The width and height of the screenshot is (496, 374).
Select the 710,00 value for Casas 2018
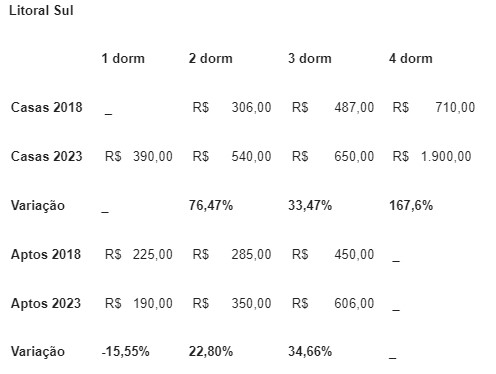coord(455,107)
